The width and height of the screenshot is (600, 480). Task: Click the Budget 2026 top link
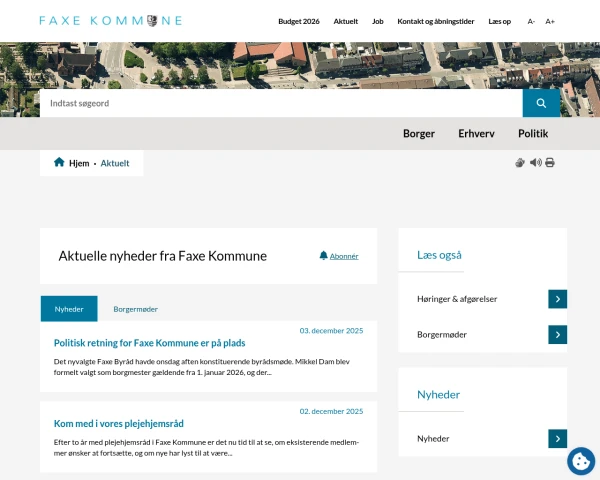coord(298,21)
